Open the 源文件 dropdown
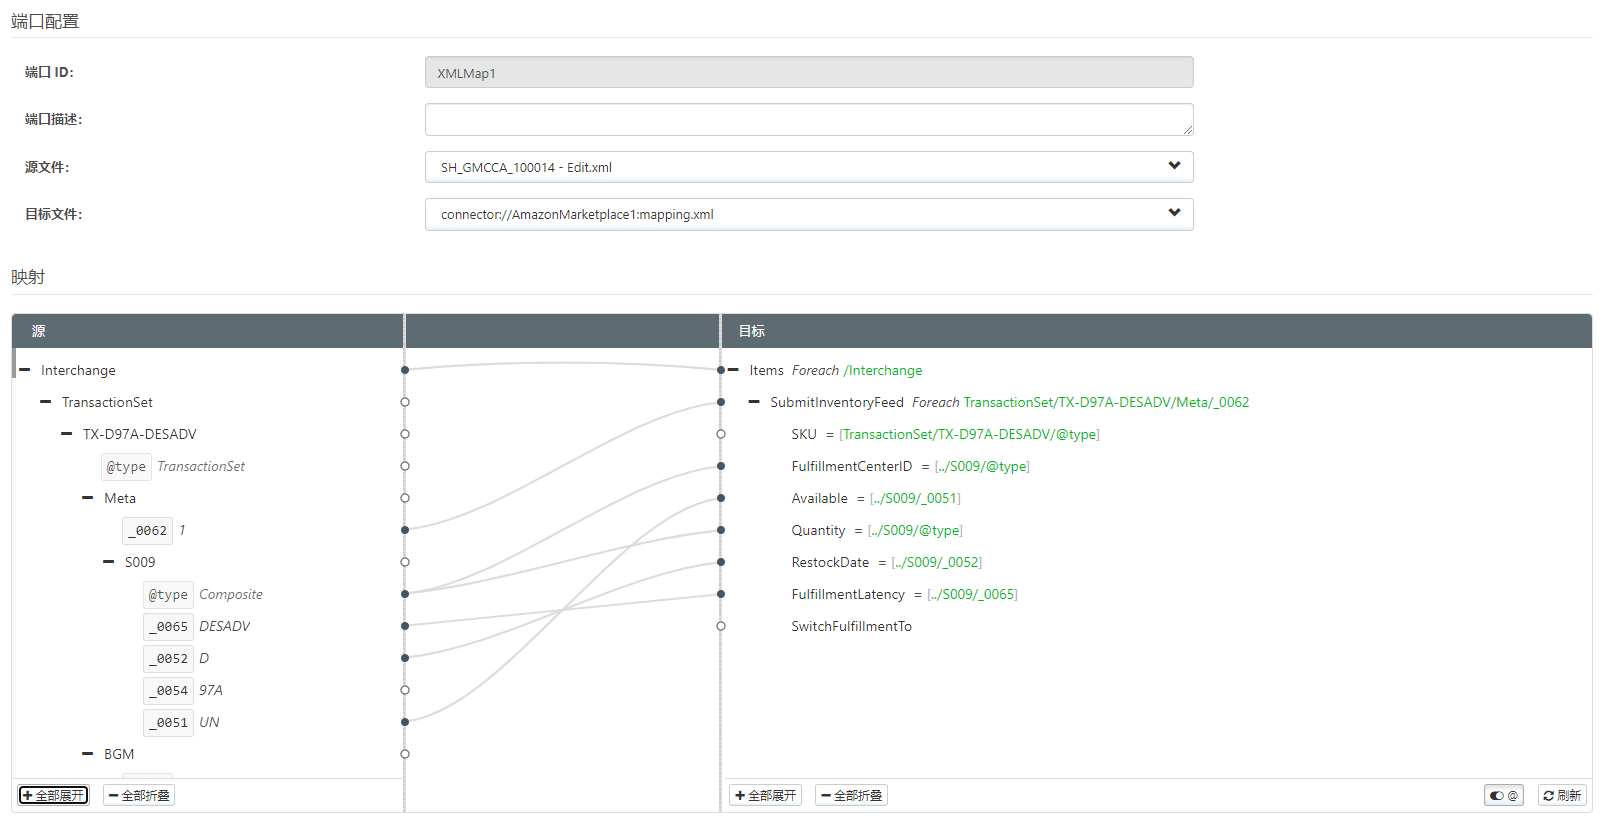The width and height of the screenshot is (1608, 830). tap(808, 167)
